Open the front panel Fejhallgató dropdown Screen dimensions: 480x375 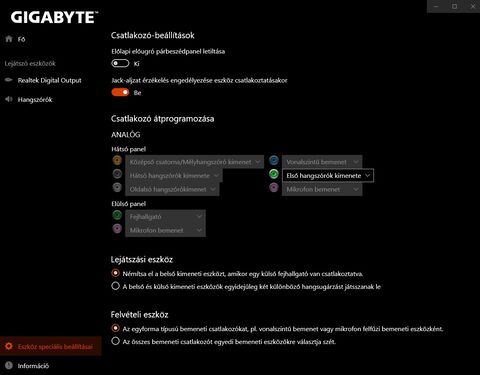tap(165, 217)
